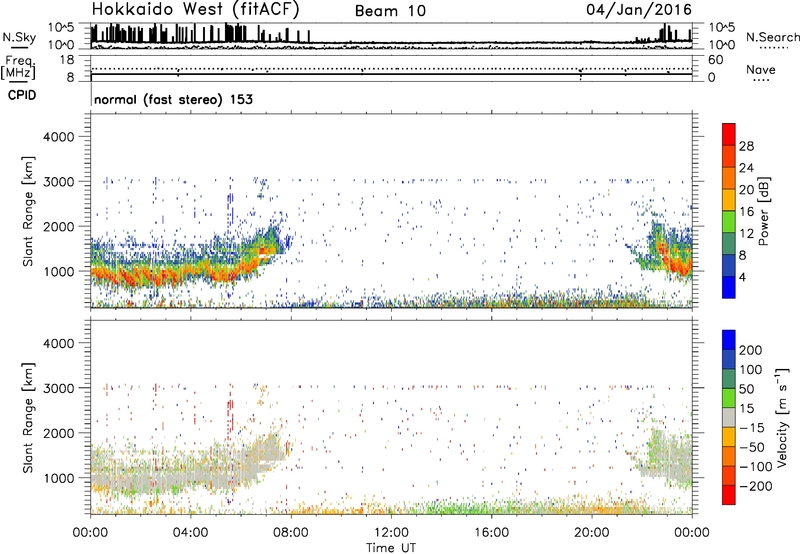Screen dimensions: 800x554
Task: Pick the blue top segment of velocity colorbar
Action: (x=729, y=340)
